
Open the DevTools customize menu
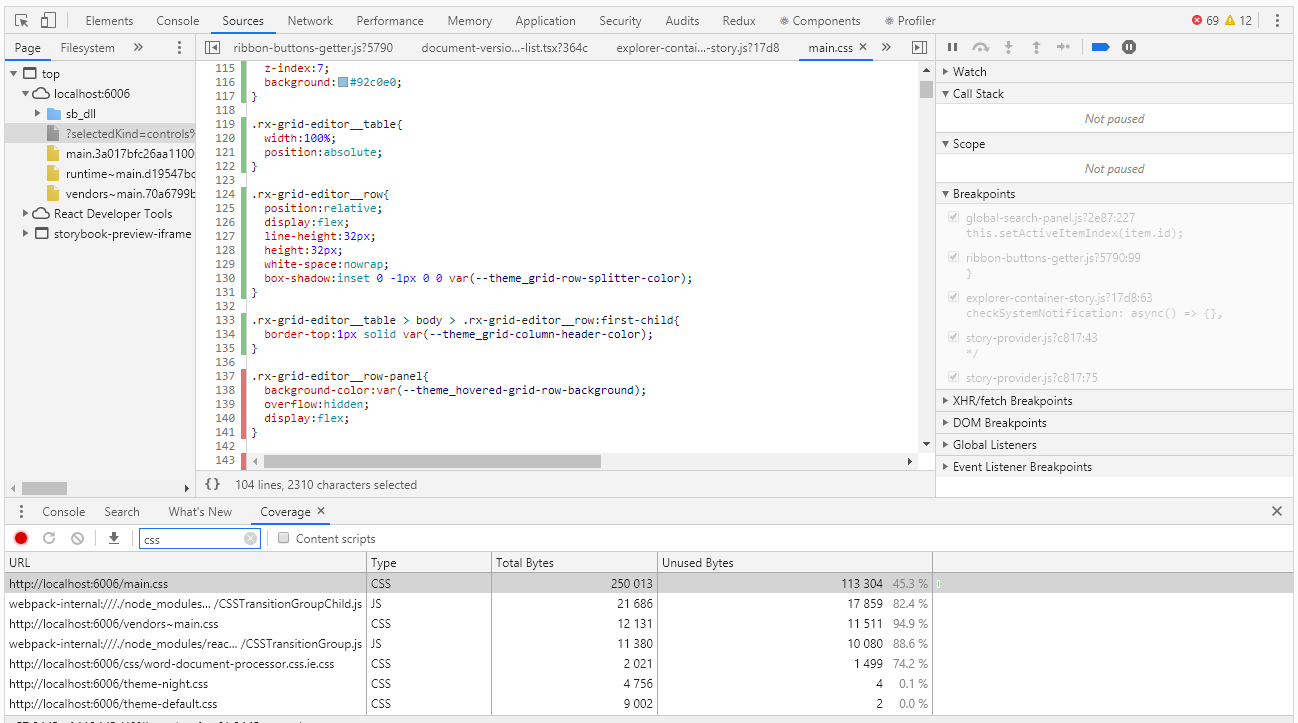pyautogui.click(x=1277, y=20)
